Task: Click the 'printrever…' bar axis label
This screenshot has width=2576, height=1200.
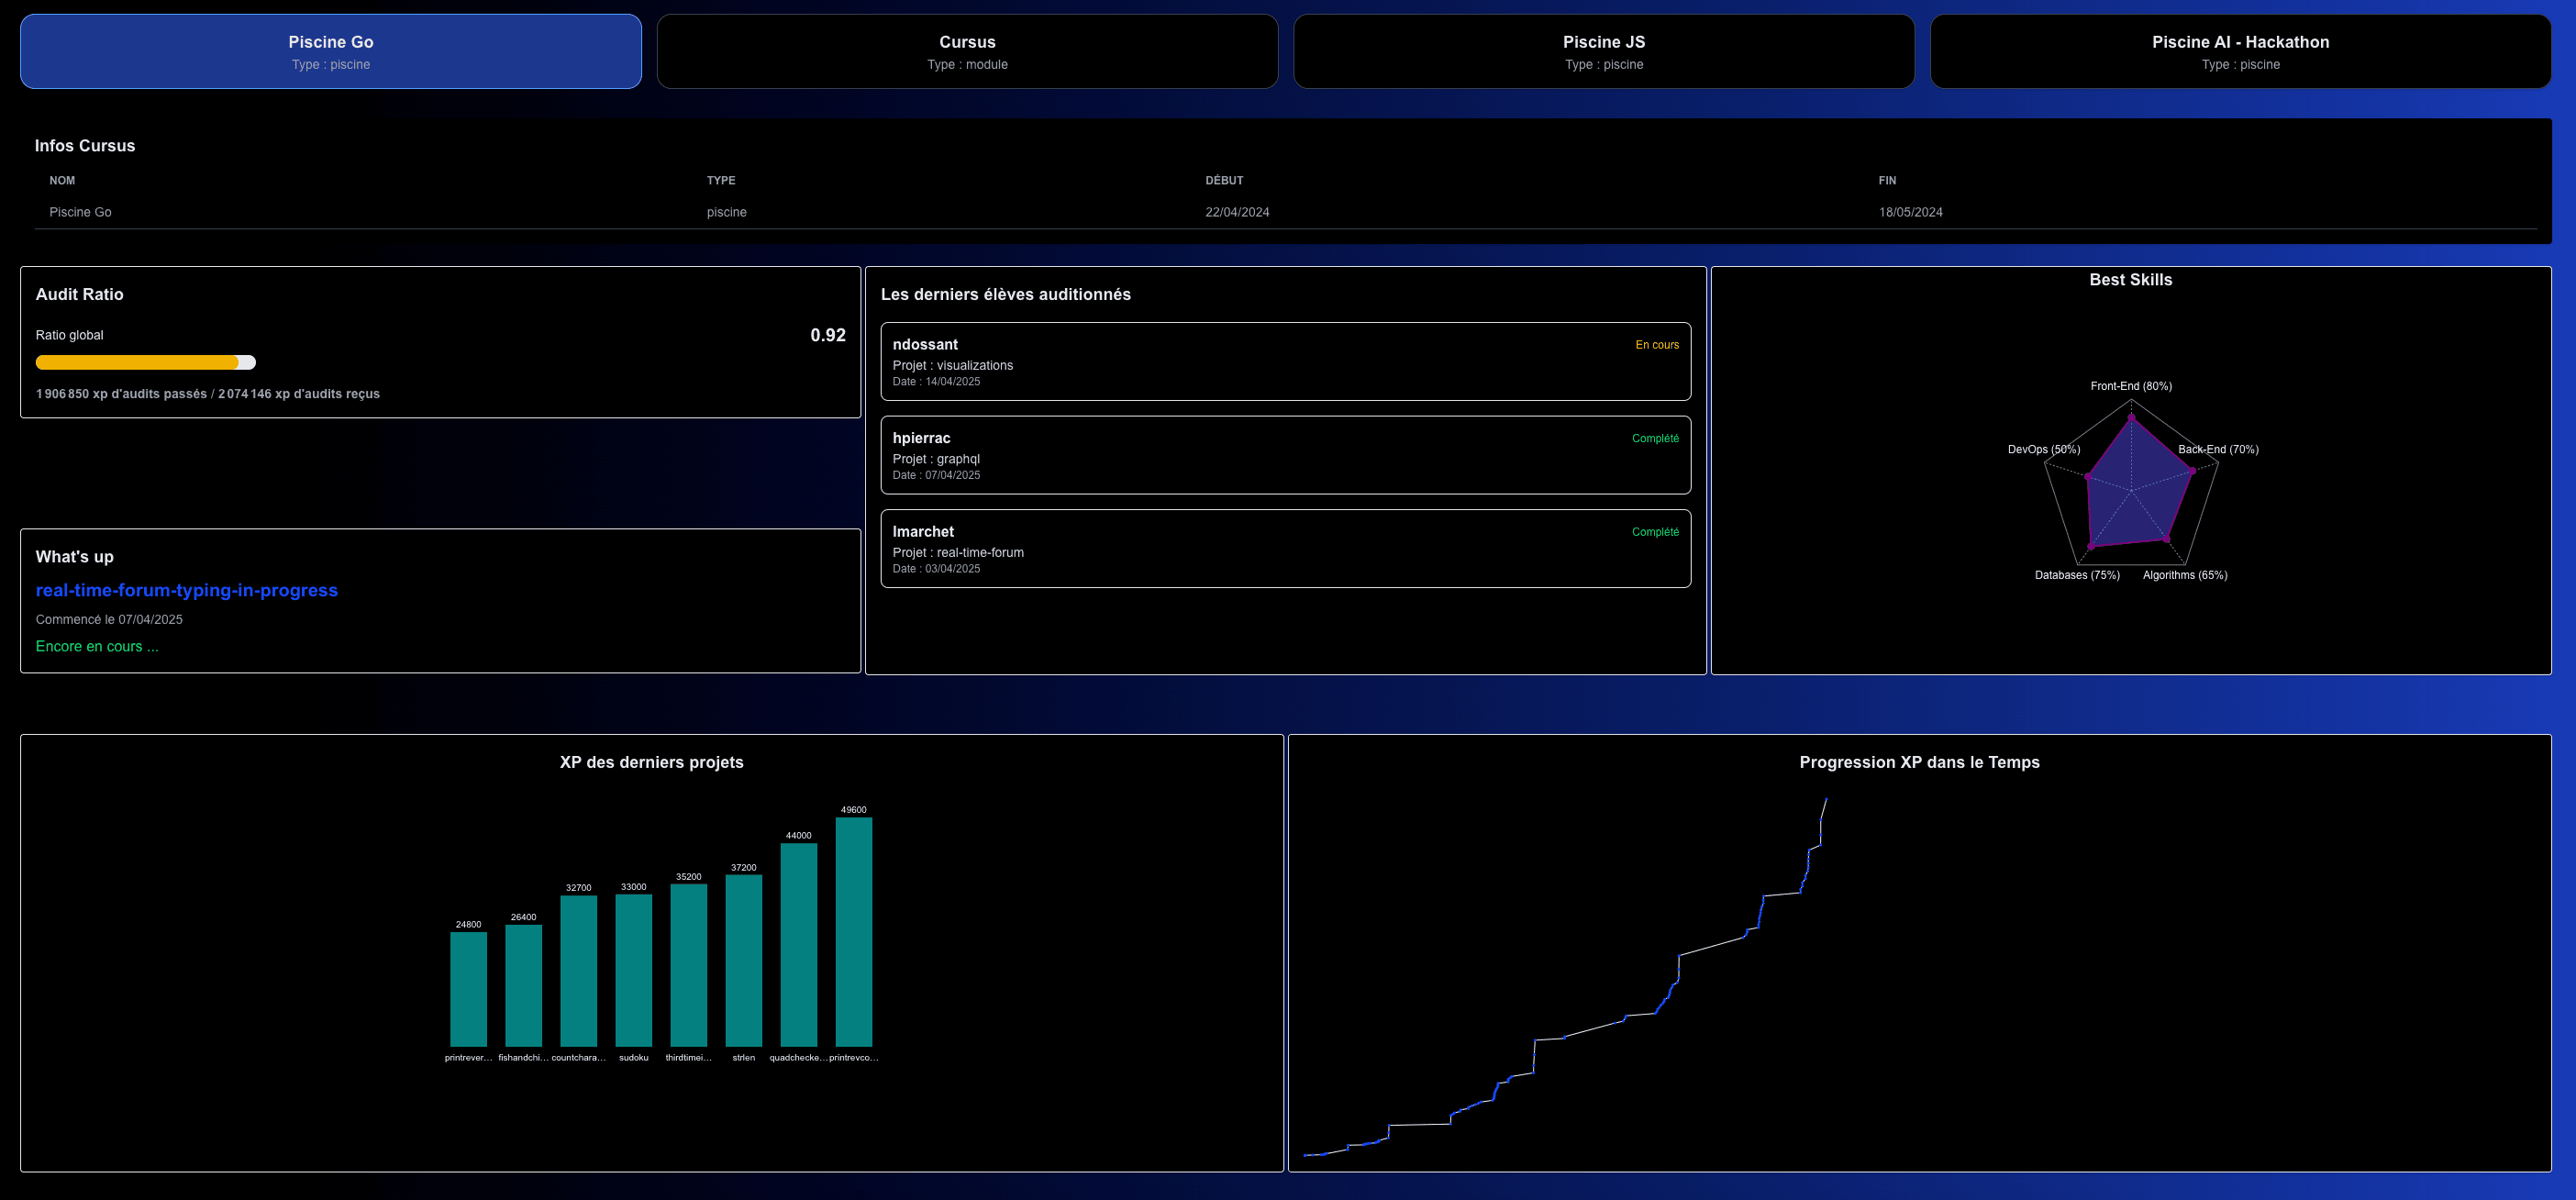Action: tap(468, 1057)
